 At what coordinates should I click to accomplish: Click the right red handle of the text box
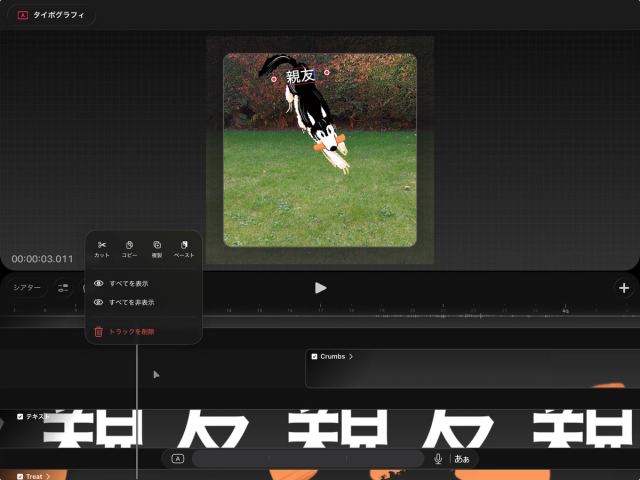[327, 72]
